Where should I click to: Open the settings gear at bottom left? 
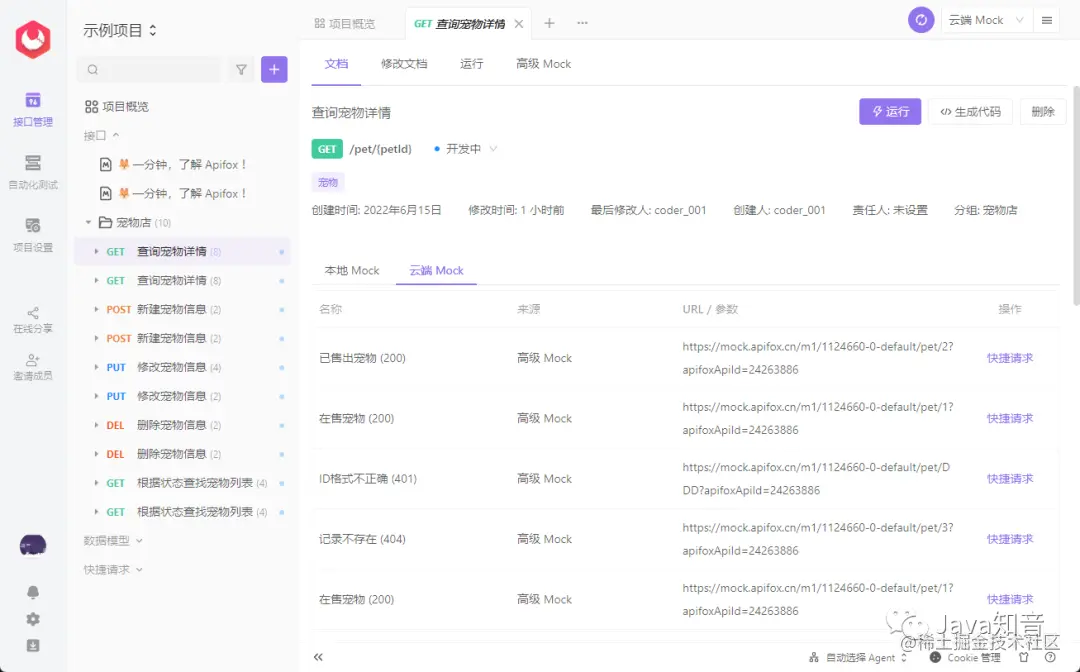pyautogui.click(x=33, y=620)
